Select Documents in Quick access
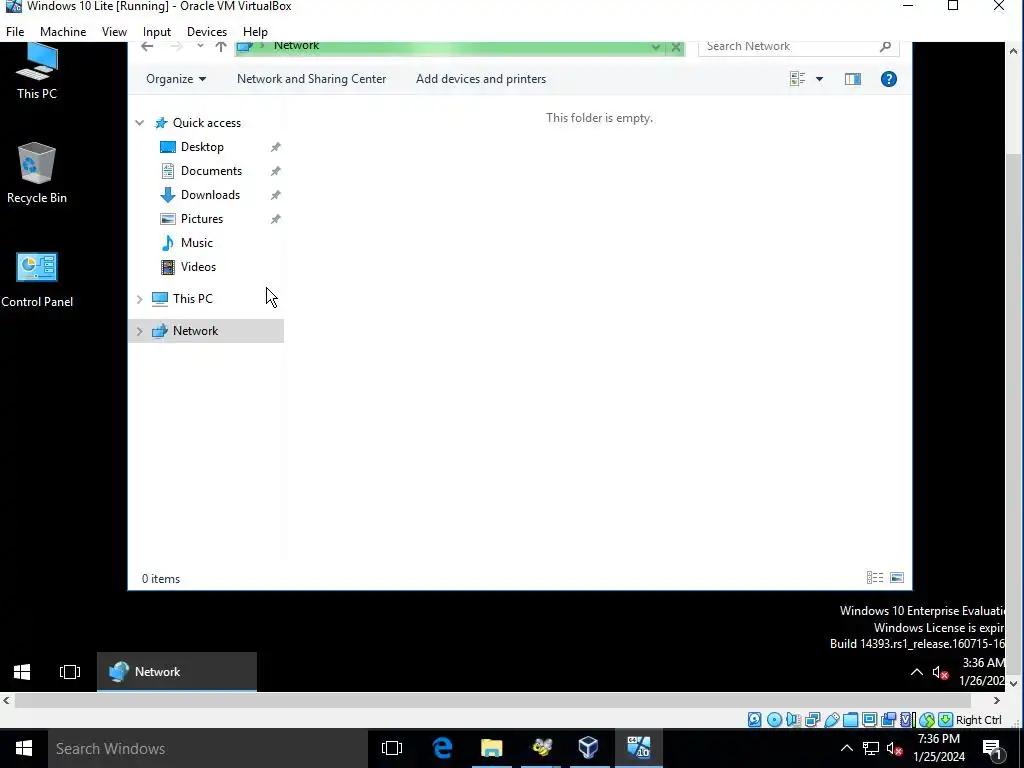Image resolution: width=1024 pixels, height=768 pixels. [x=211, y=171]
